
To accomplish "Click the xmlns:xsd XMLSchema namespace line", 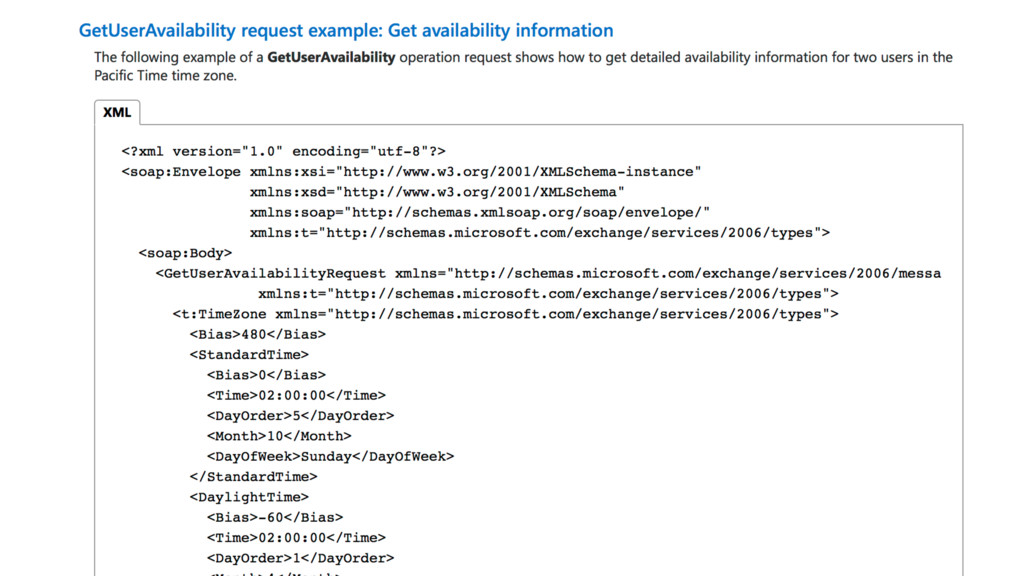I will [437, 192].
